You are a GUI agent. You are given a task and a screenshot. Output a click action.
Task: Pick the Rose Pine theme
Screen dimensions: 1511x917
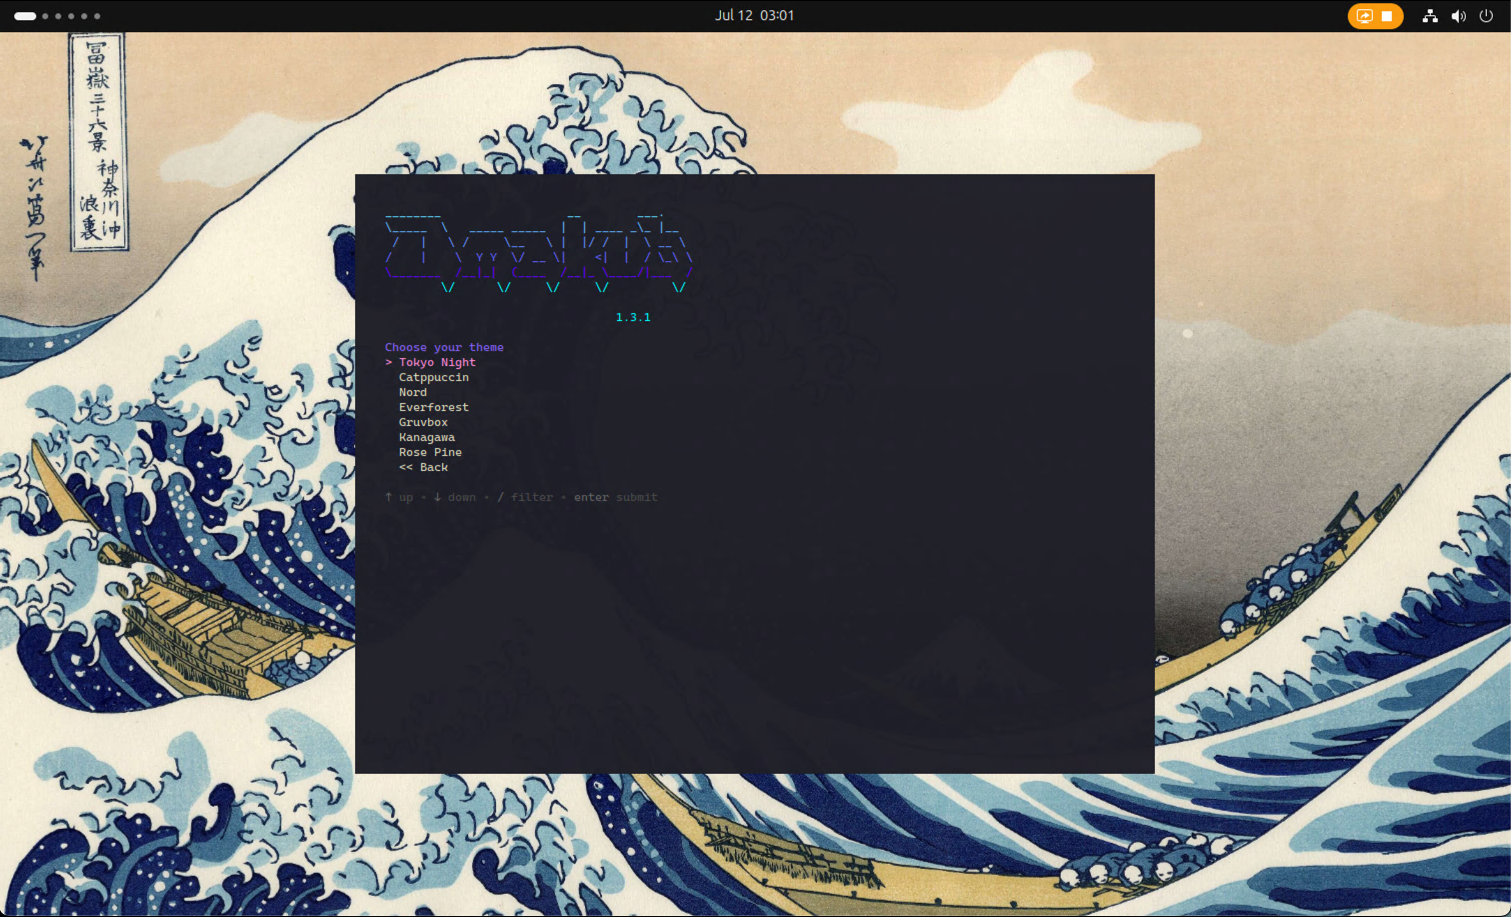pos(430,452)
